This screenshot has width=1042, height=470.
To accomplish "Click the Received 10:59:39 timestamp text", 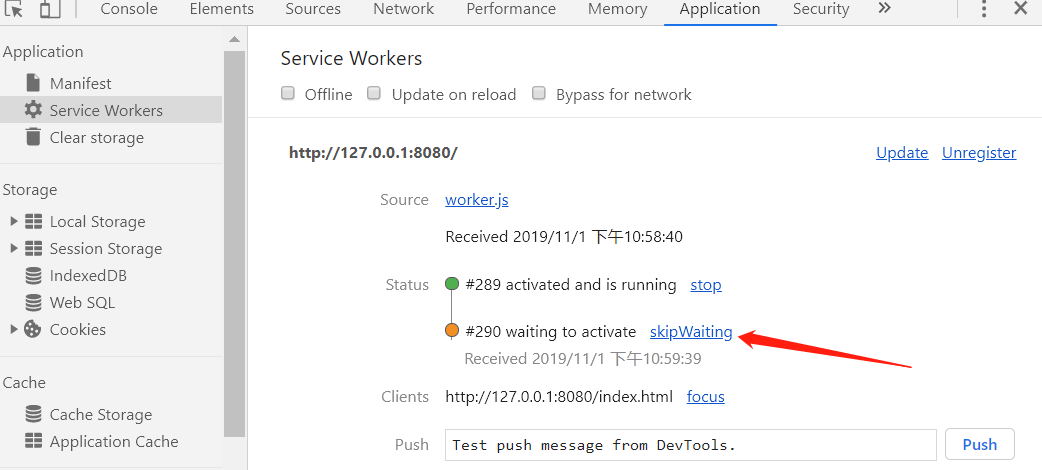I will coord(583,359).
